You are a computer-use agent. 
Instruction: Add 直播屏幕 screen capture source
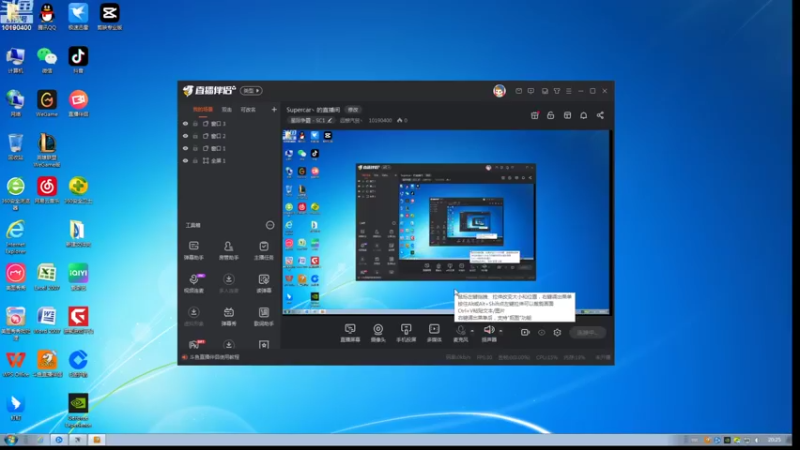(x=350, y=333)
